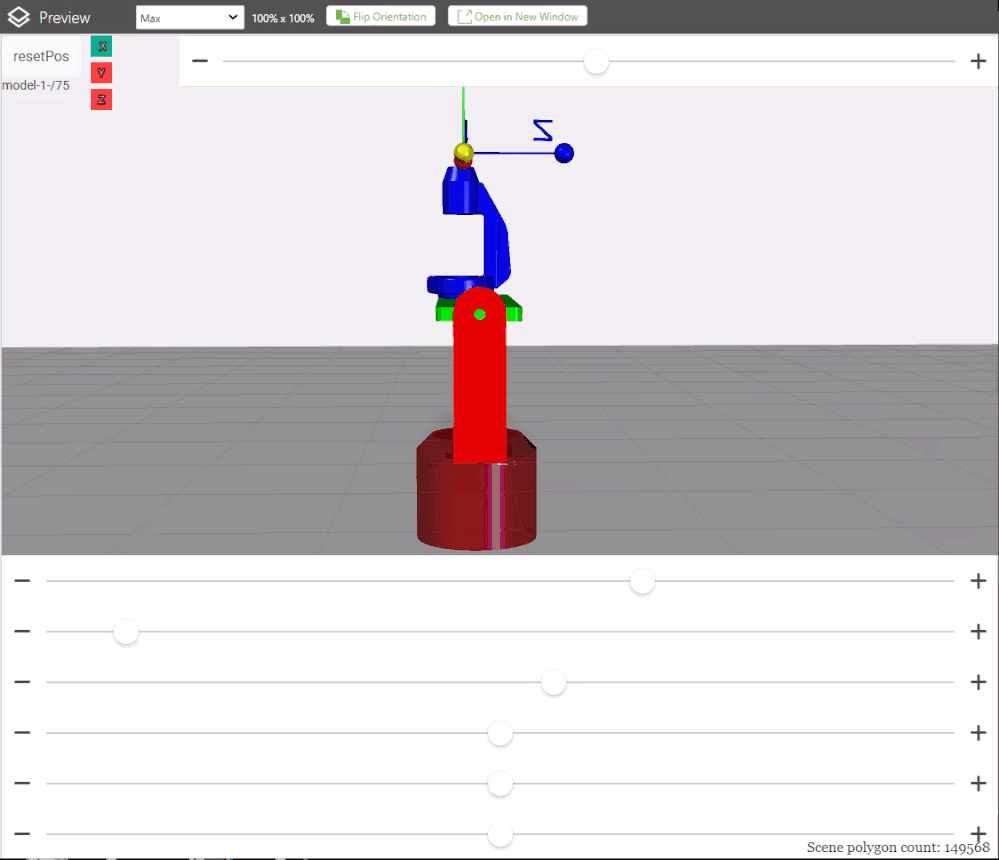999x860 pixels.
Task: Toggle the red Y axis control
Action: click(x=100, y=72)
